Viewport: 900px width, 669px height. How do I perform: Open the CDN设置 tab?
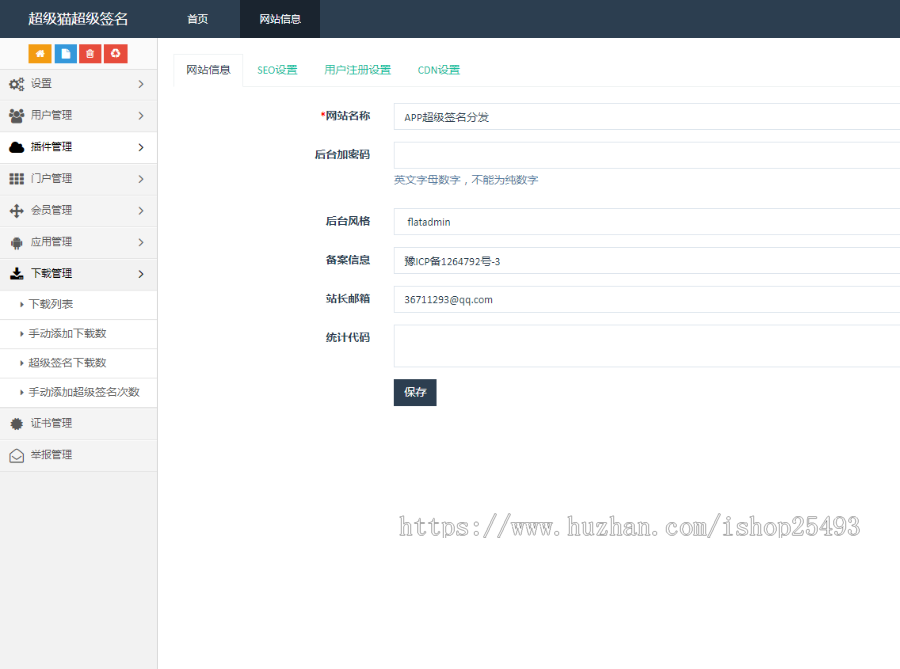coord(438,70)
